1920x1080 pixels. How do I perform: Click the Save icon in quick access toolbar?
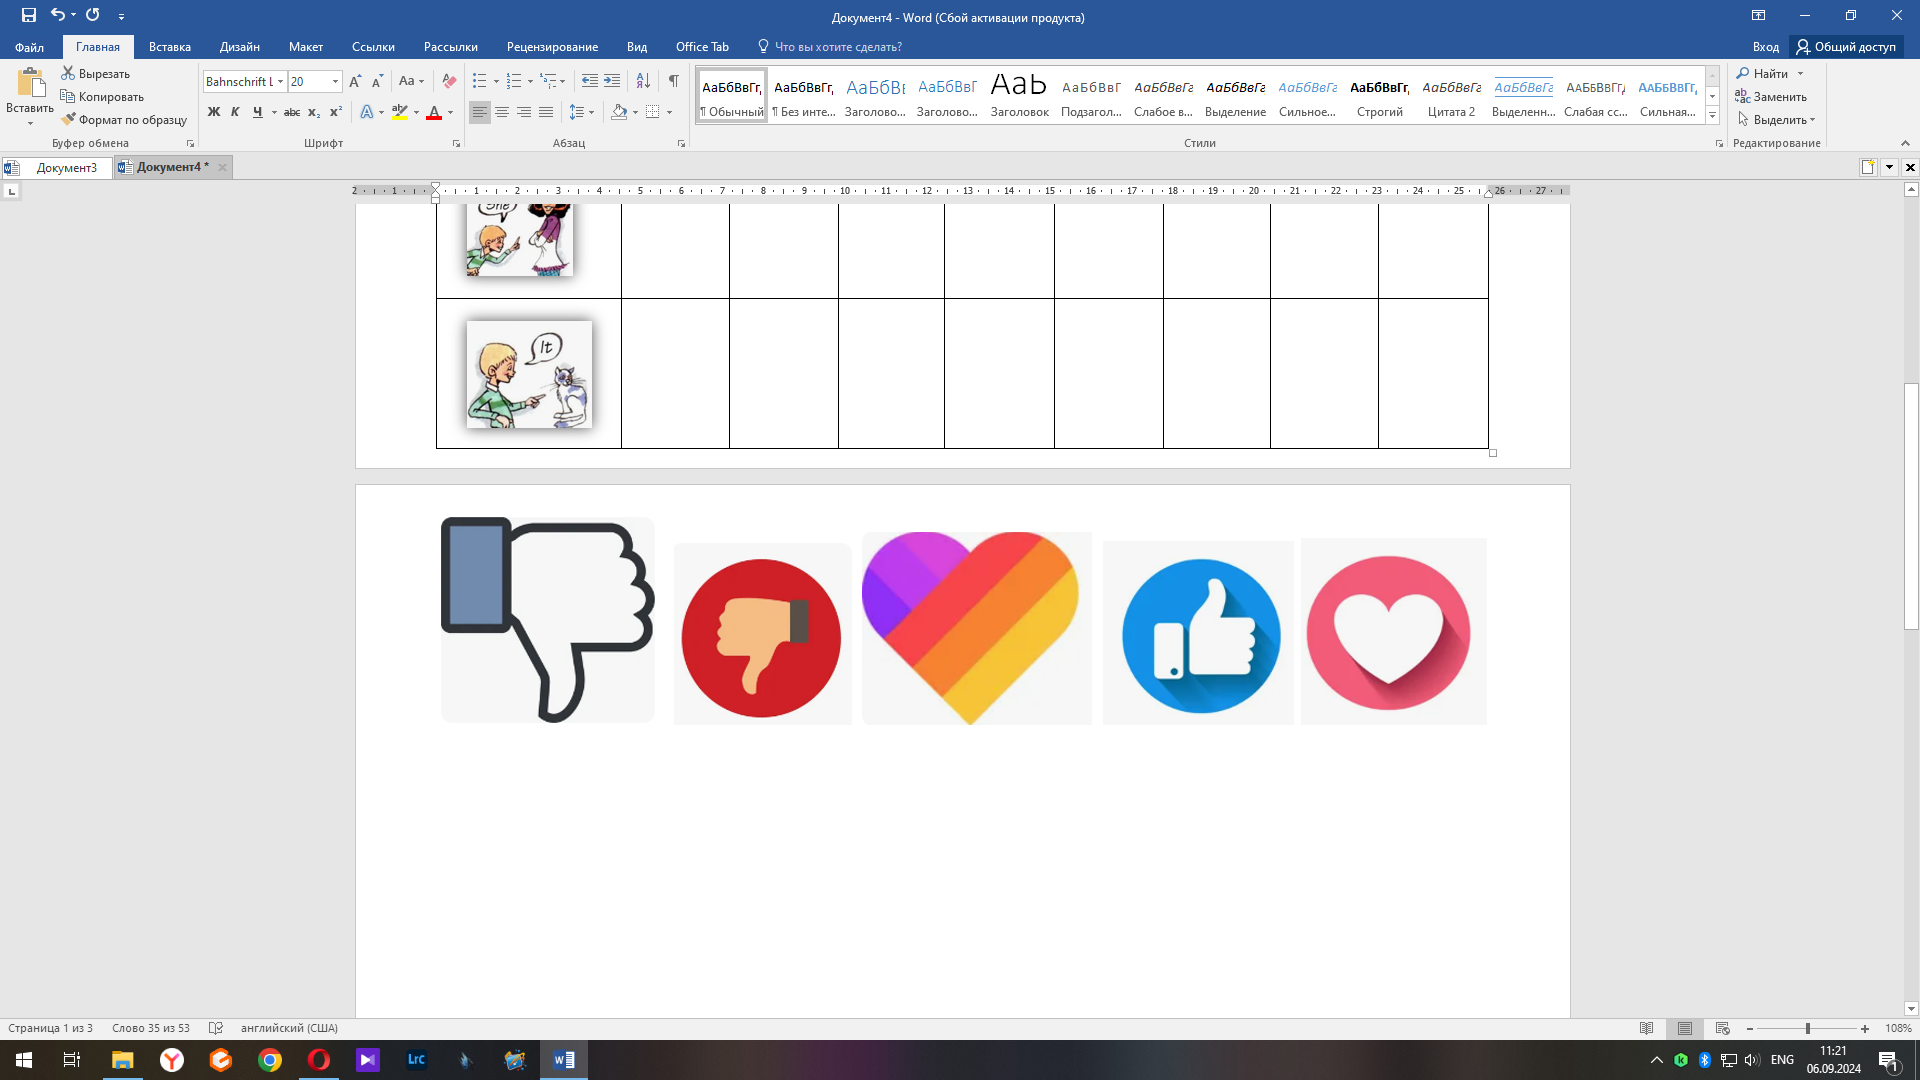point(29,15)
